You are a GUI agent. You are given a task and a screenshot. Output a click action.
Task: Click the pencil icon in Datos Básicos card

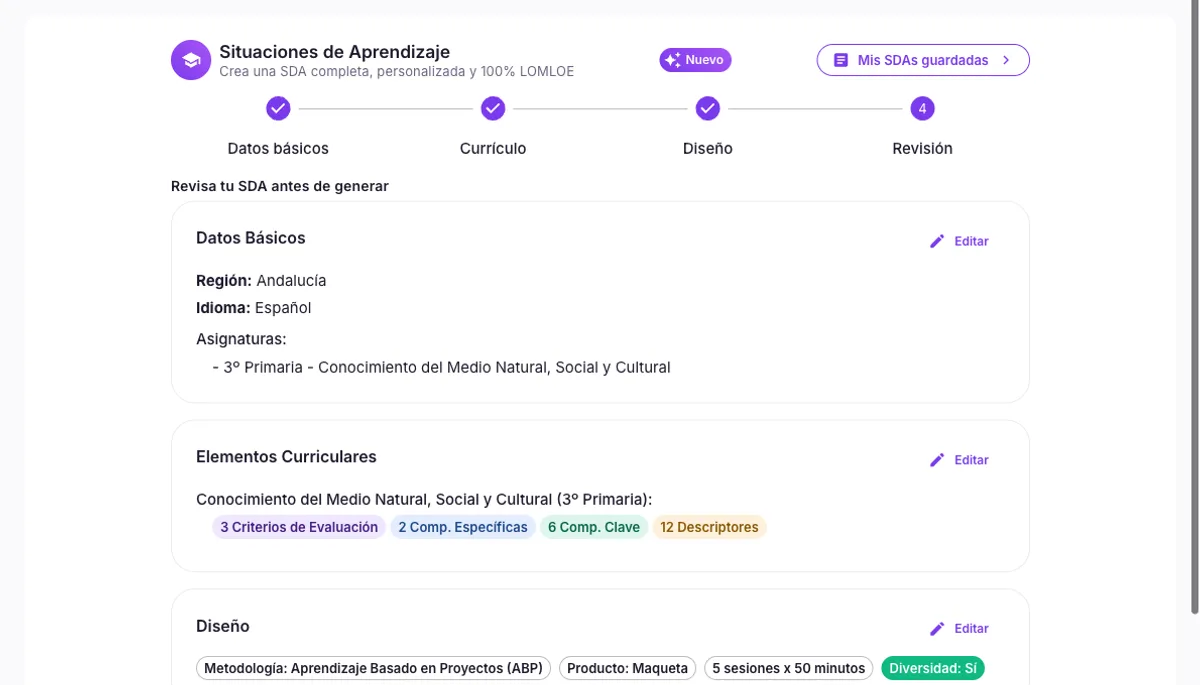coord(937,241)
